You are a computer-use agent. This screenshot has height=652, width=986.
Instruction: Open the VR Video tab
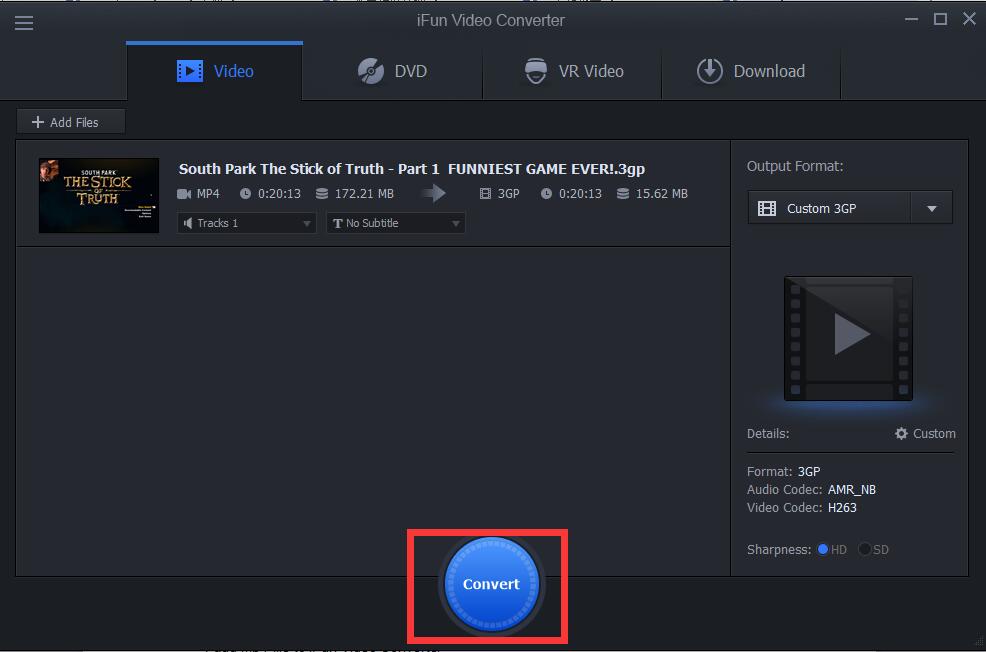pyautogui.click(x=573, y=71)
